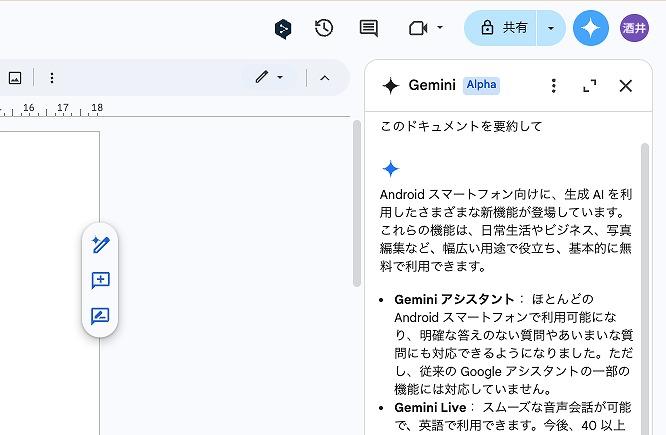Screen dimensions: 666x435
Task: Click the Alpha badge
Action: 481,85
